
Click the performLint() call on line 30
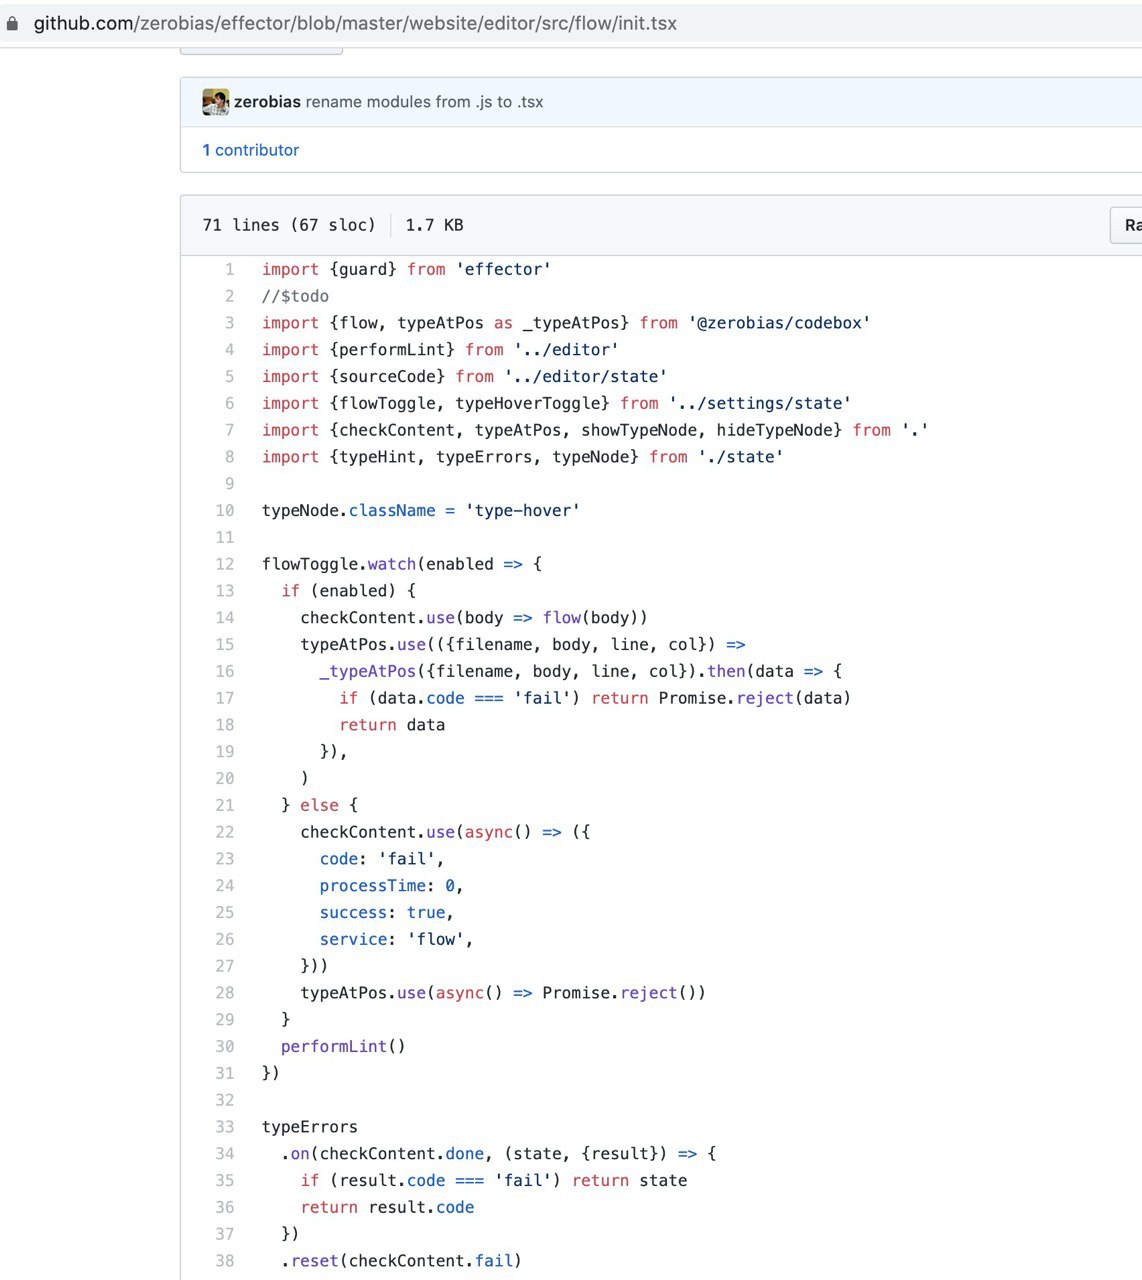[343, 1046]
